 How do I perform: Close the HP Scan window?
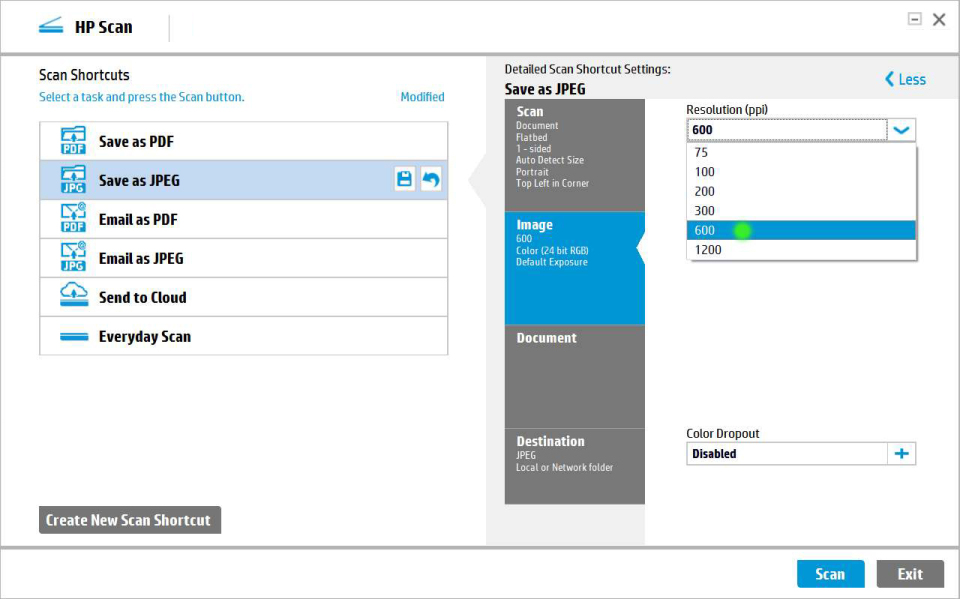click(939, 20)
